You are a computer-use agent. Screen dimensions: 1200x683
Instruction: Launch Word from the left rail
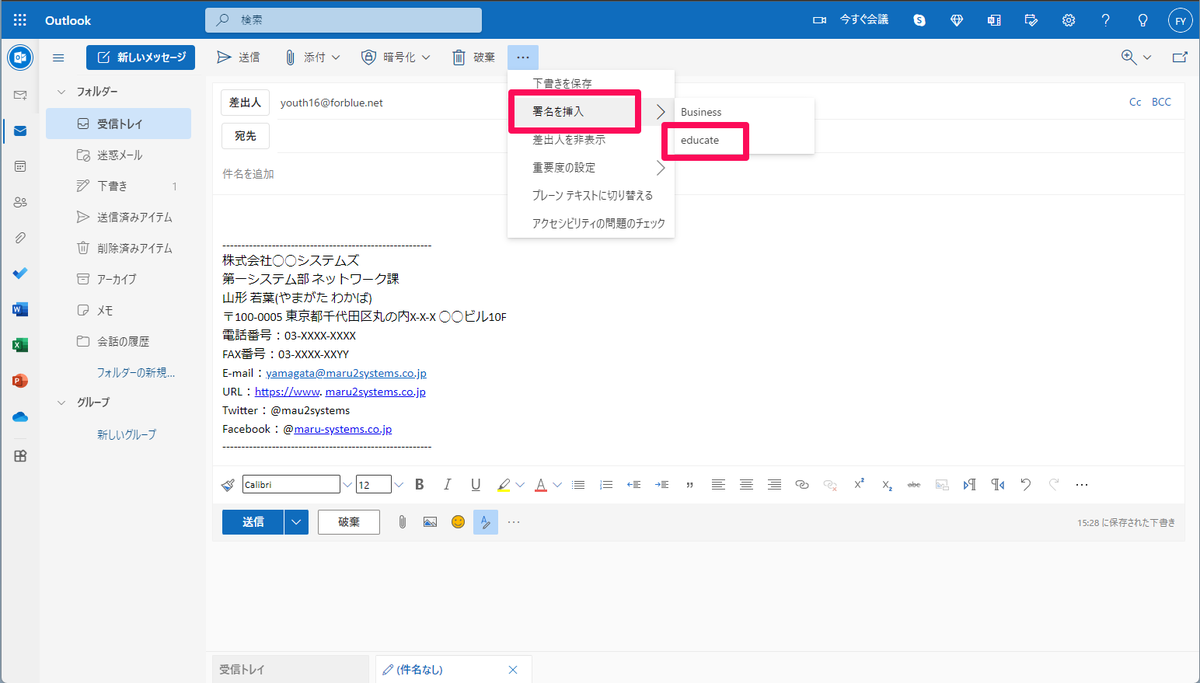[x=20, y=309]
